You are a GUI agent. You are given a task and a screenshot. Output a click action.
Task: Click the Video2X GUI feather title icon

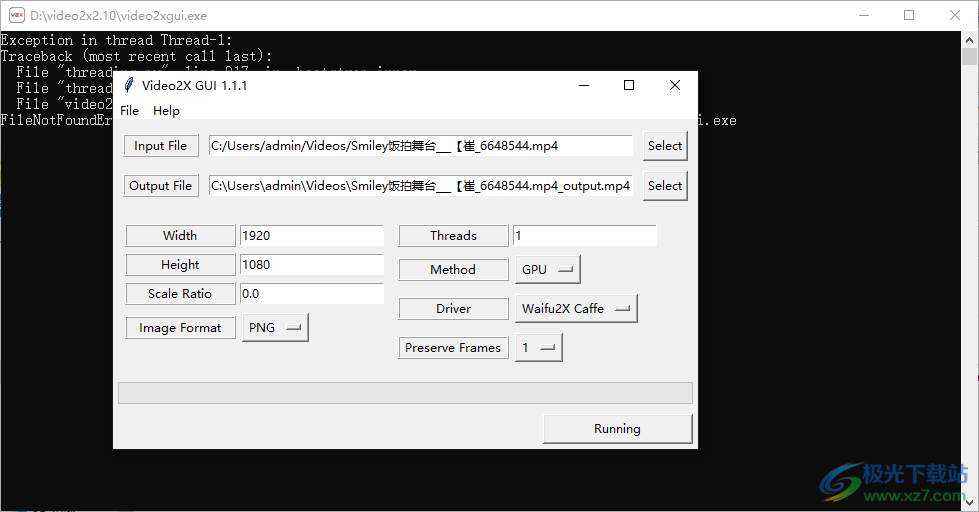click(129, 86)
